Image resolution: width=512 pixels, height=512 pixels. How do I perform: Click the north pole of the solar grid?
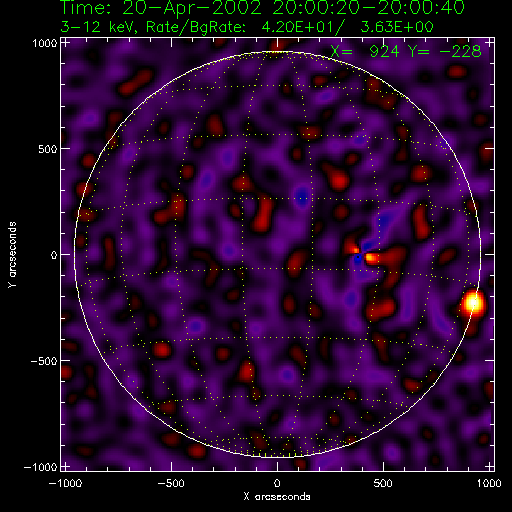coord(277,52)
